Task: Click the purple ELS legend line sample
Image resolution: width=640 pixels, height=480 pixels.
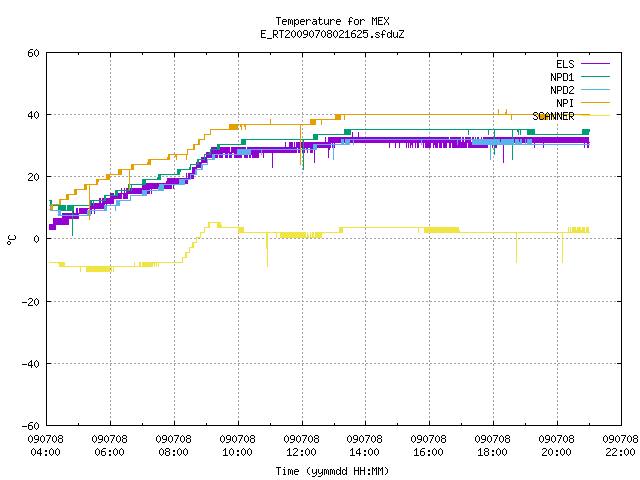Action: point(595,64)
